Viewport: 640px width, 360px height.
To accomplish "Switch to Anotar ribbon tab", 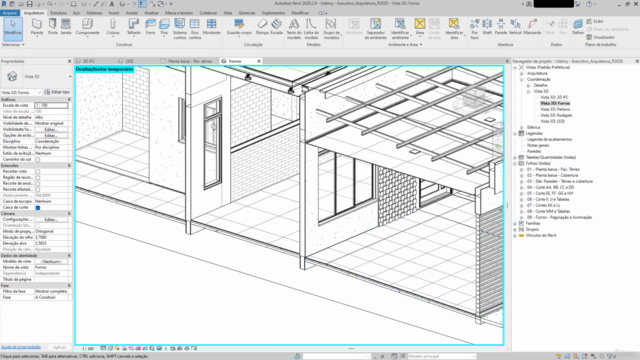I will click(131, 13).
